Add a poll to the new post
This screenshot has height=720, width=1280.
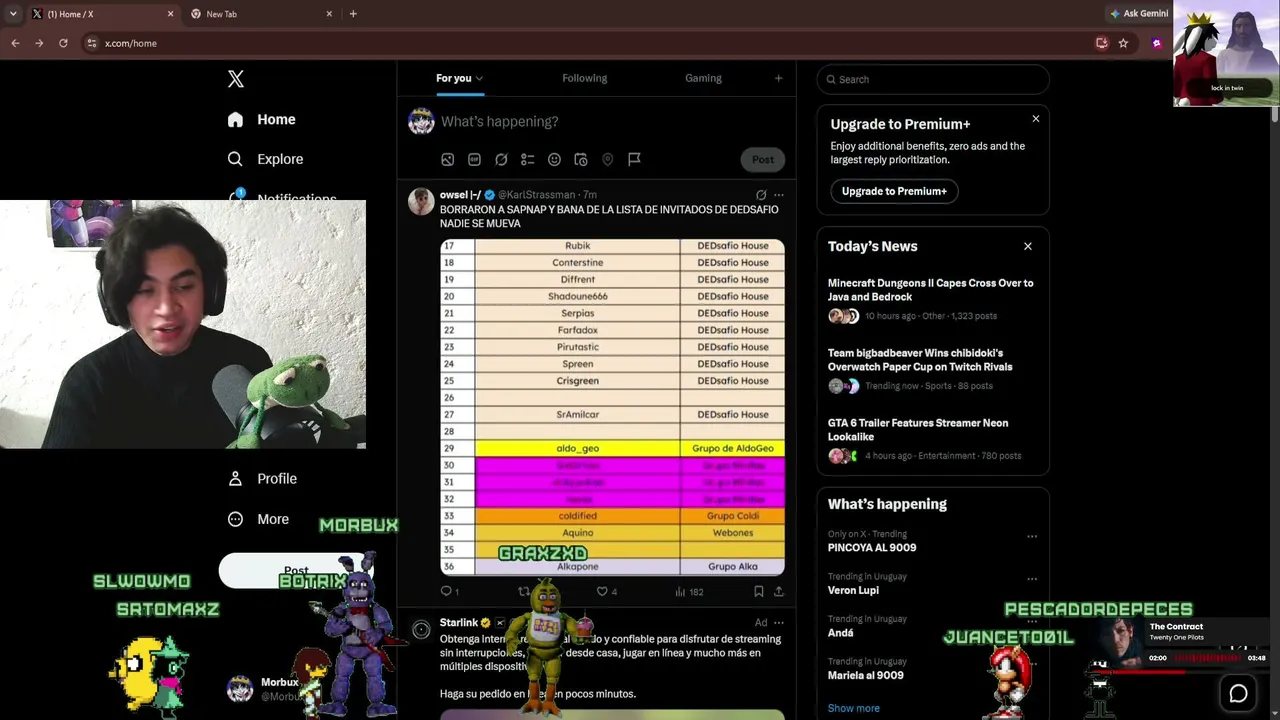coord(527,159)
